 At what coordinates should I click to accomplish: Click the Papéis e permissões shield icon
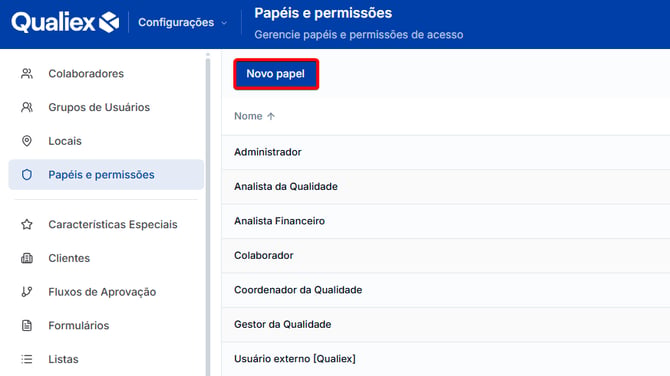click(x=27, y=175)
